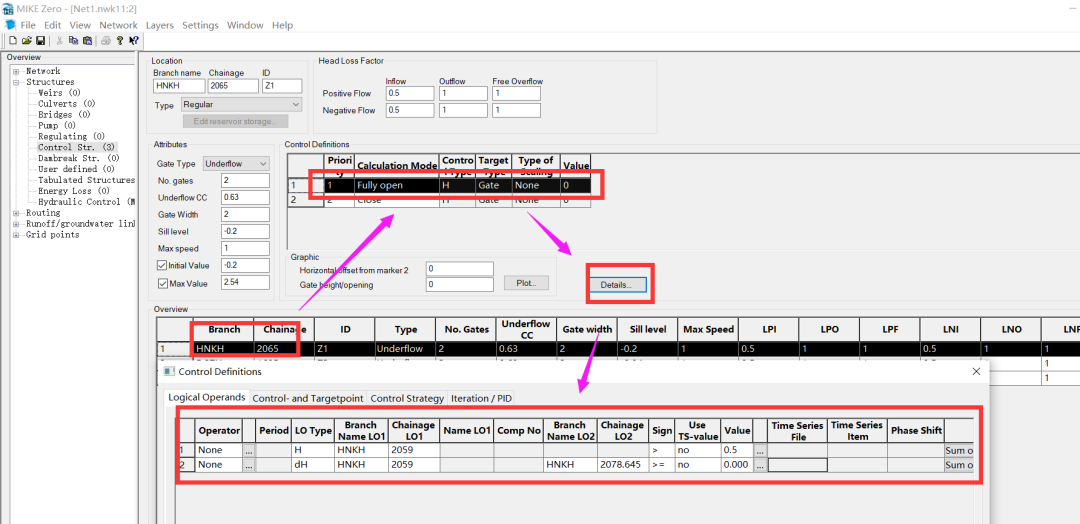Click the Paste clipboard toolbar icon
The height and width of the screenshot is (524, 1080).
[87, 41]
